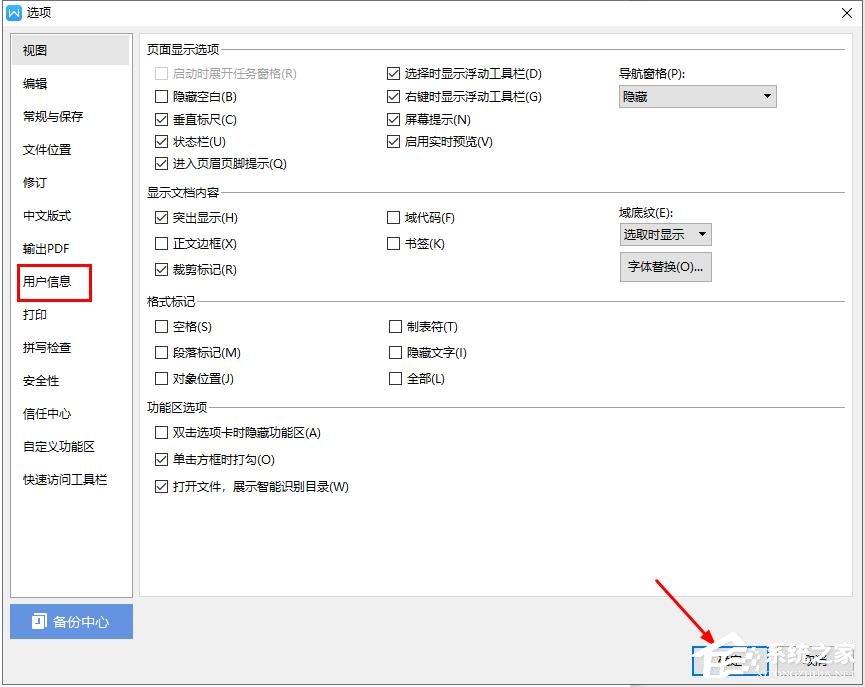Click the 字体替换(O) font substitution button
865x687 pixels.
pos(665,267)
